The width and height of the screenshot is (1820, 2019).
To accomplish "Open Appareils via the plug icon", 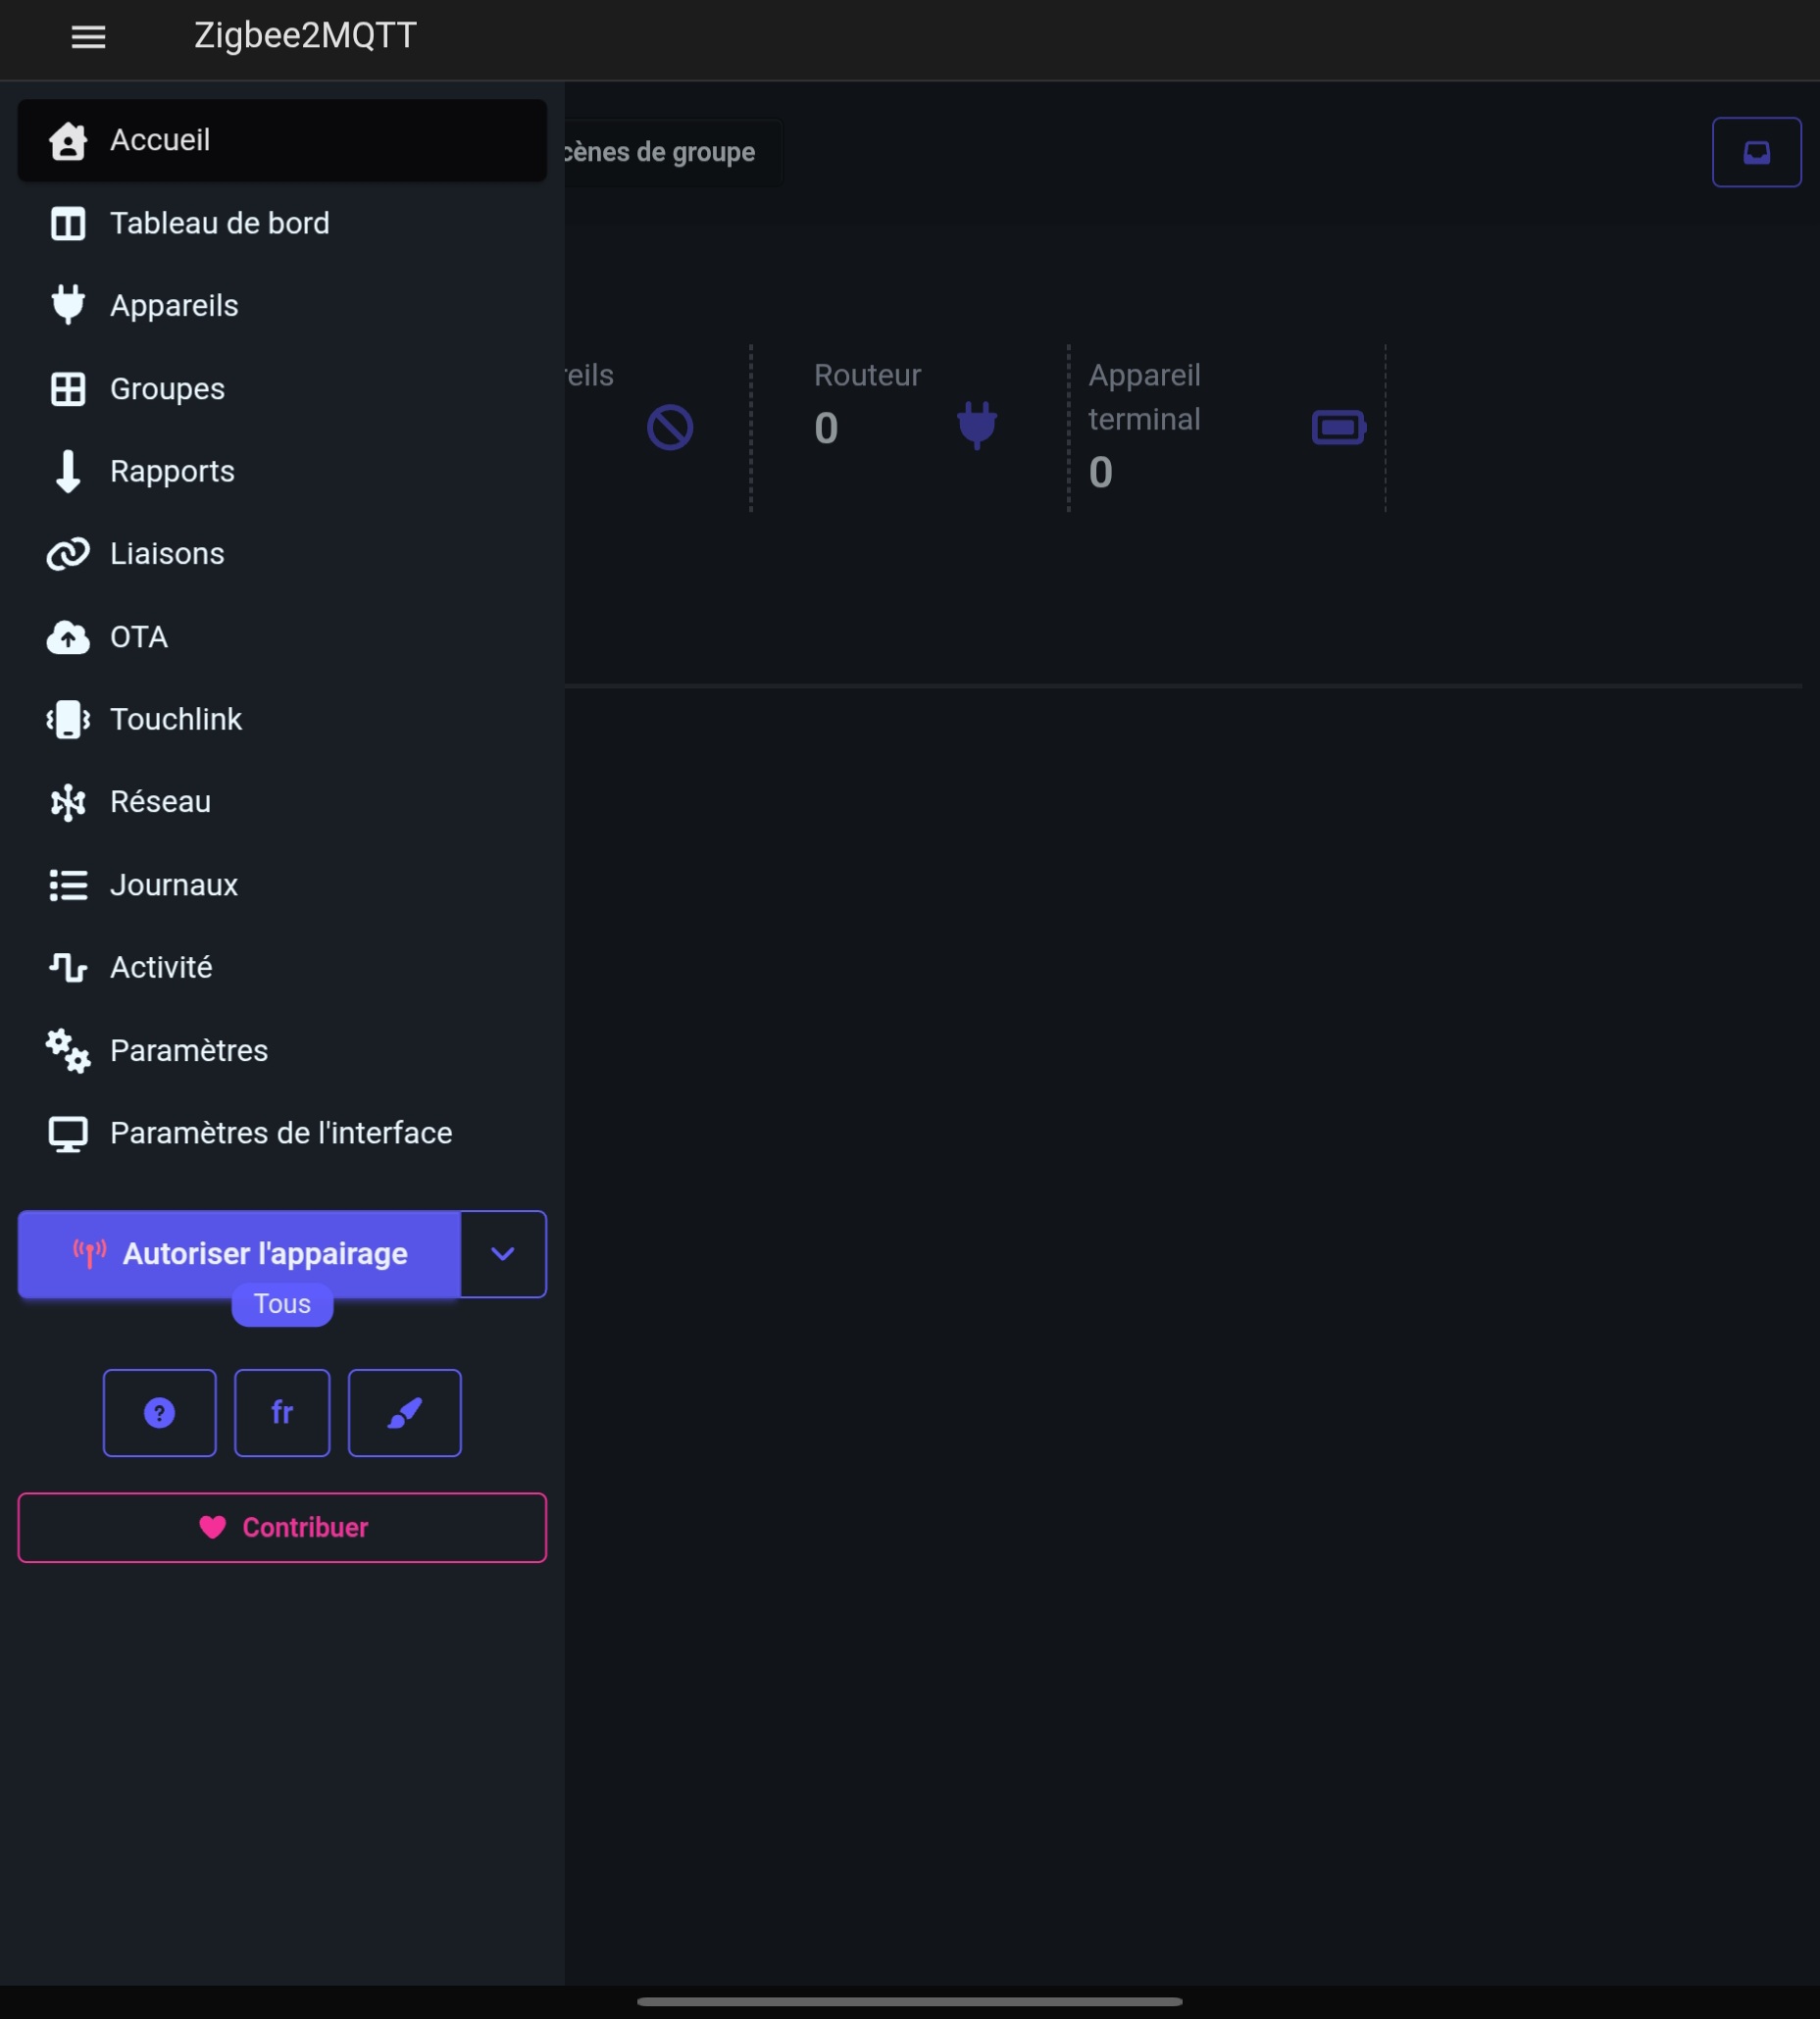I will pyautogui.click(x=68, y=305).
